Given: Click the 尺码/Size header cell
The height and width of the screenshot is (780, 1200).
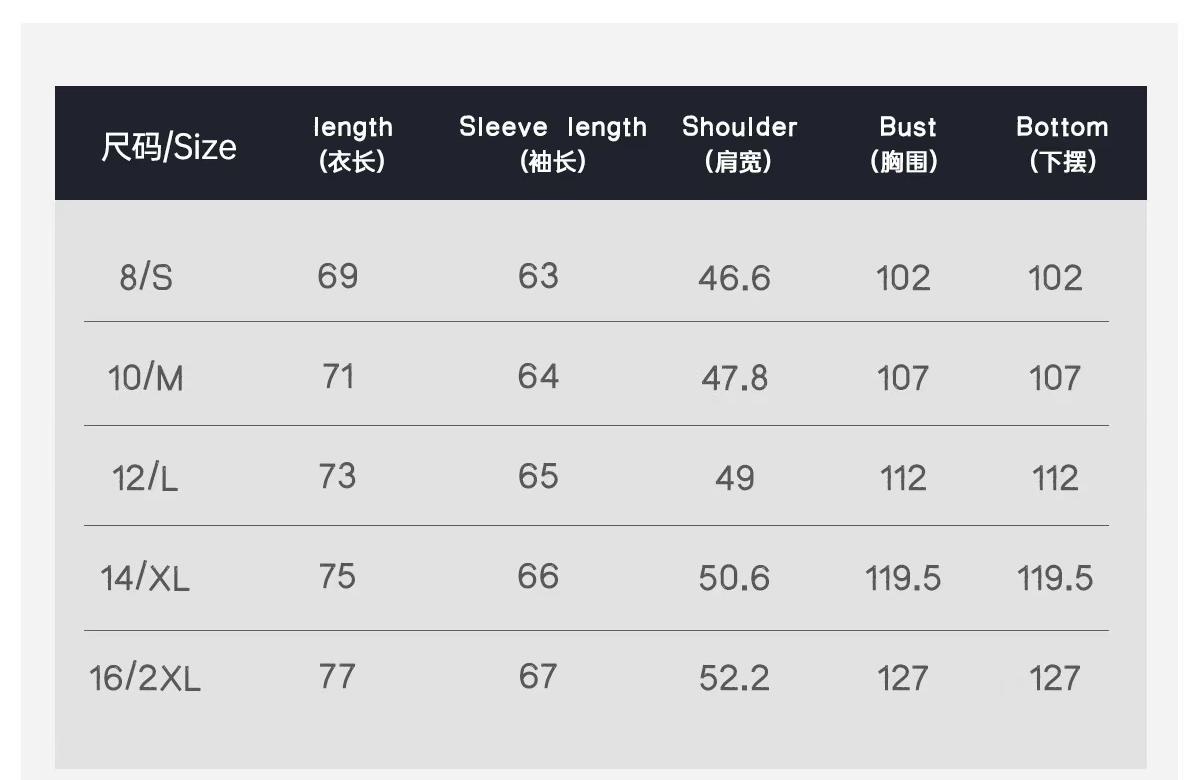Looking at the screenshot, I should [x=169, y=147].
